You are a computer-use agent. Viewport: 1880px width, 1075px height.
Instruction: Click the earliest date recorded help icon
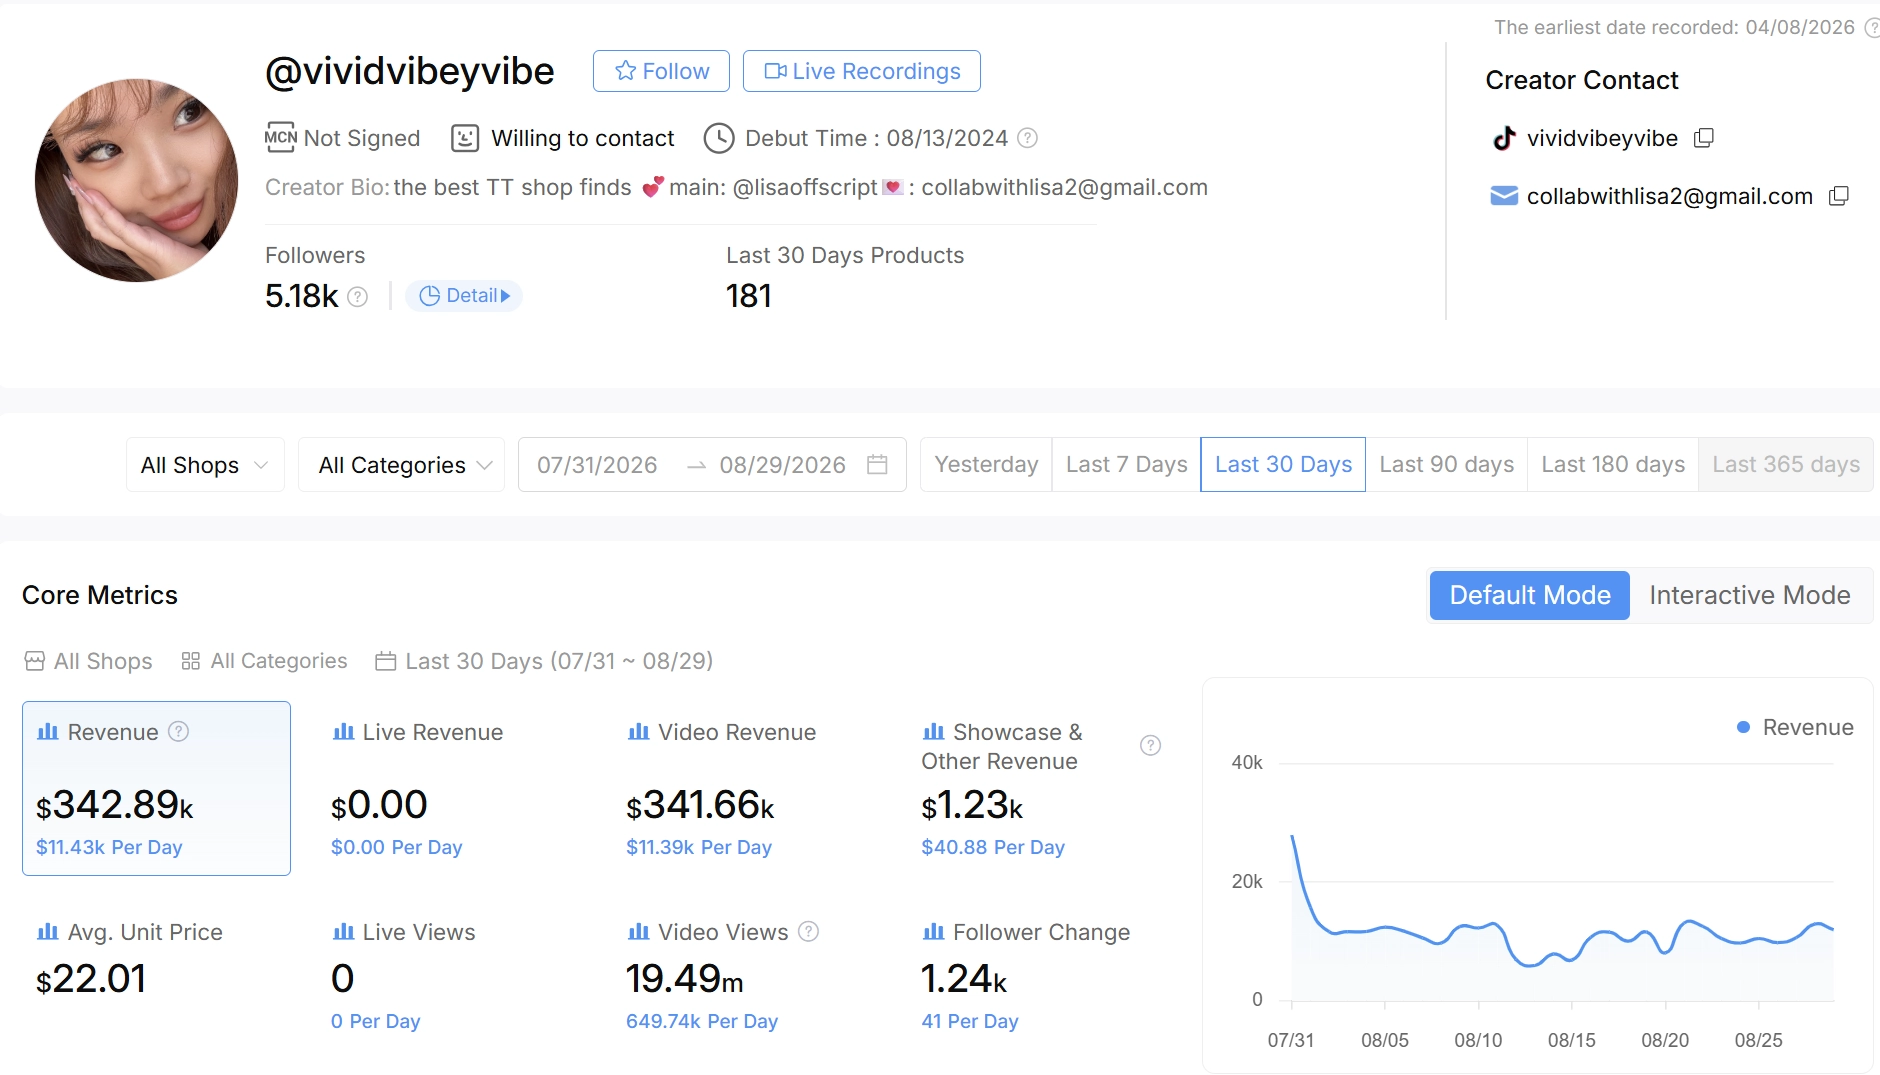[1872, 28]
